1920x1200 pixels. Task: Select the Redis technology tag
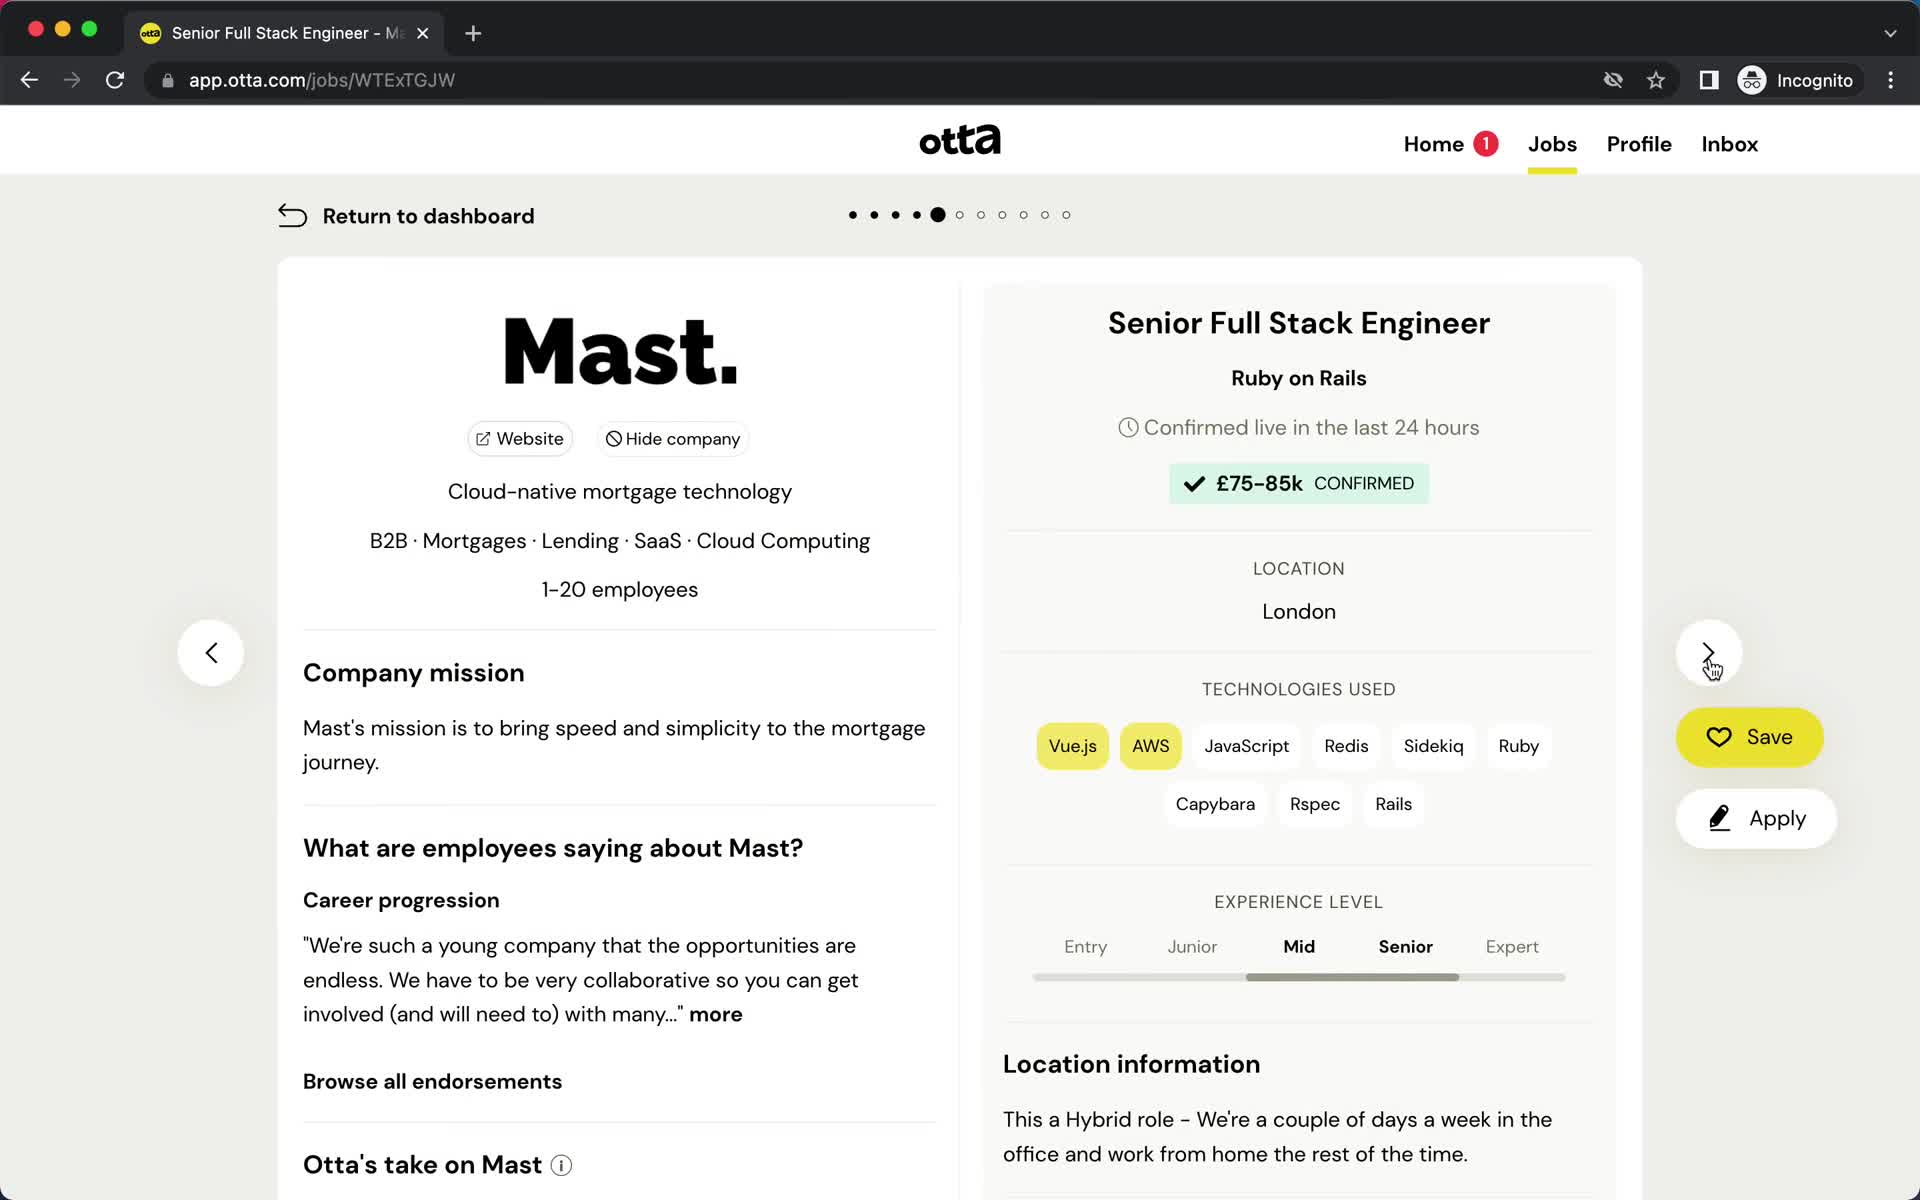[1346, 746]
